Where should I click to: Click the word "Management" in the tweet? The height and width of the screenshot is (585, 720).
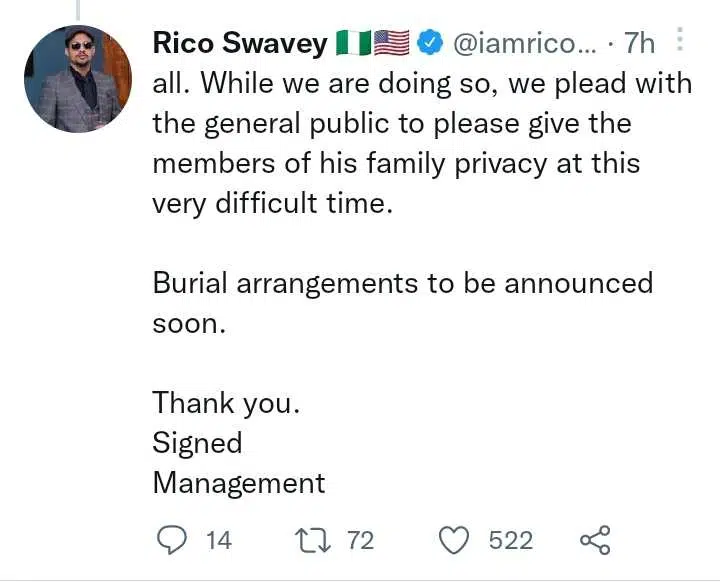[239, 483]
